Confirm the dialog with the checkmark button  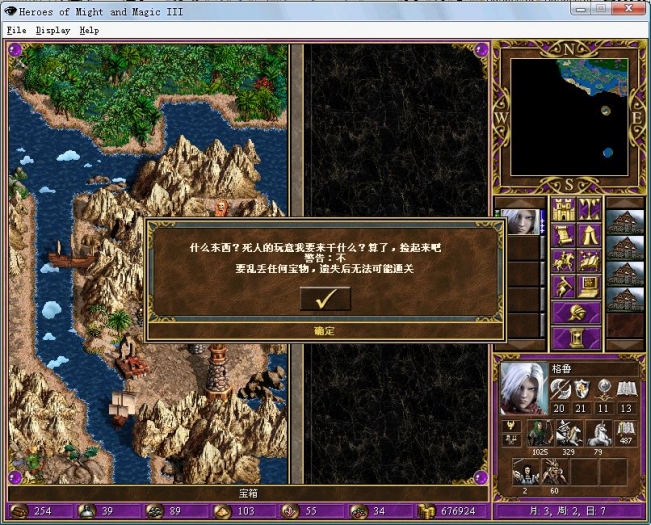325,298
